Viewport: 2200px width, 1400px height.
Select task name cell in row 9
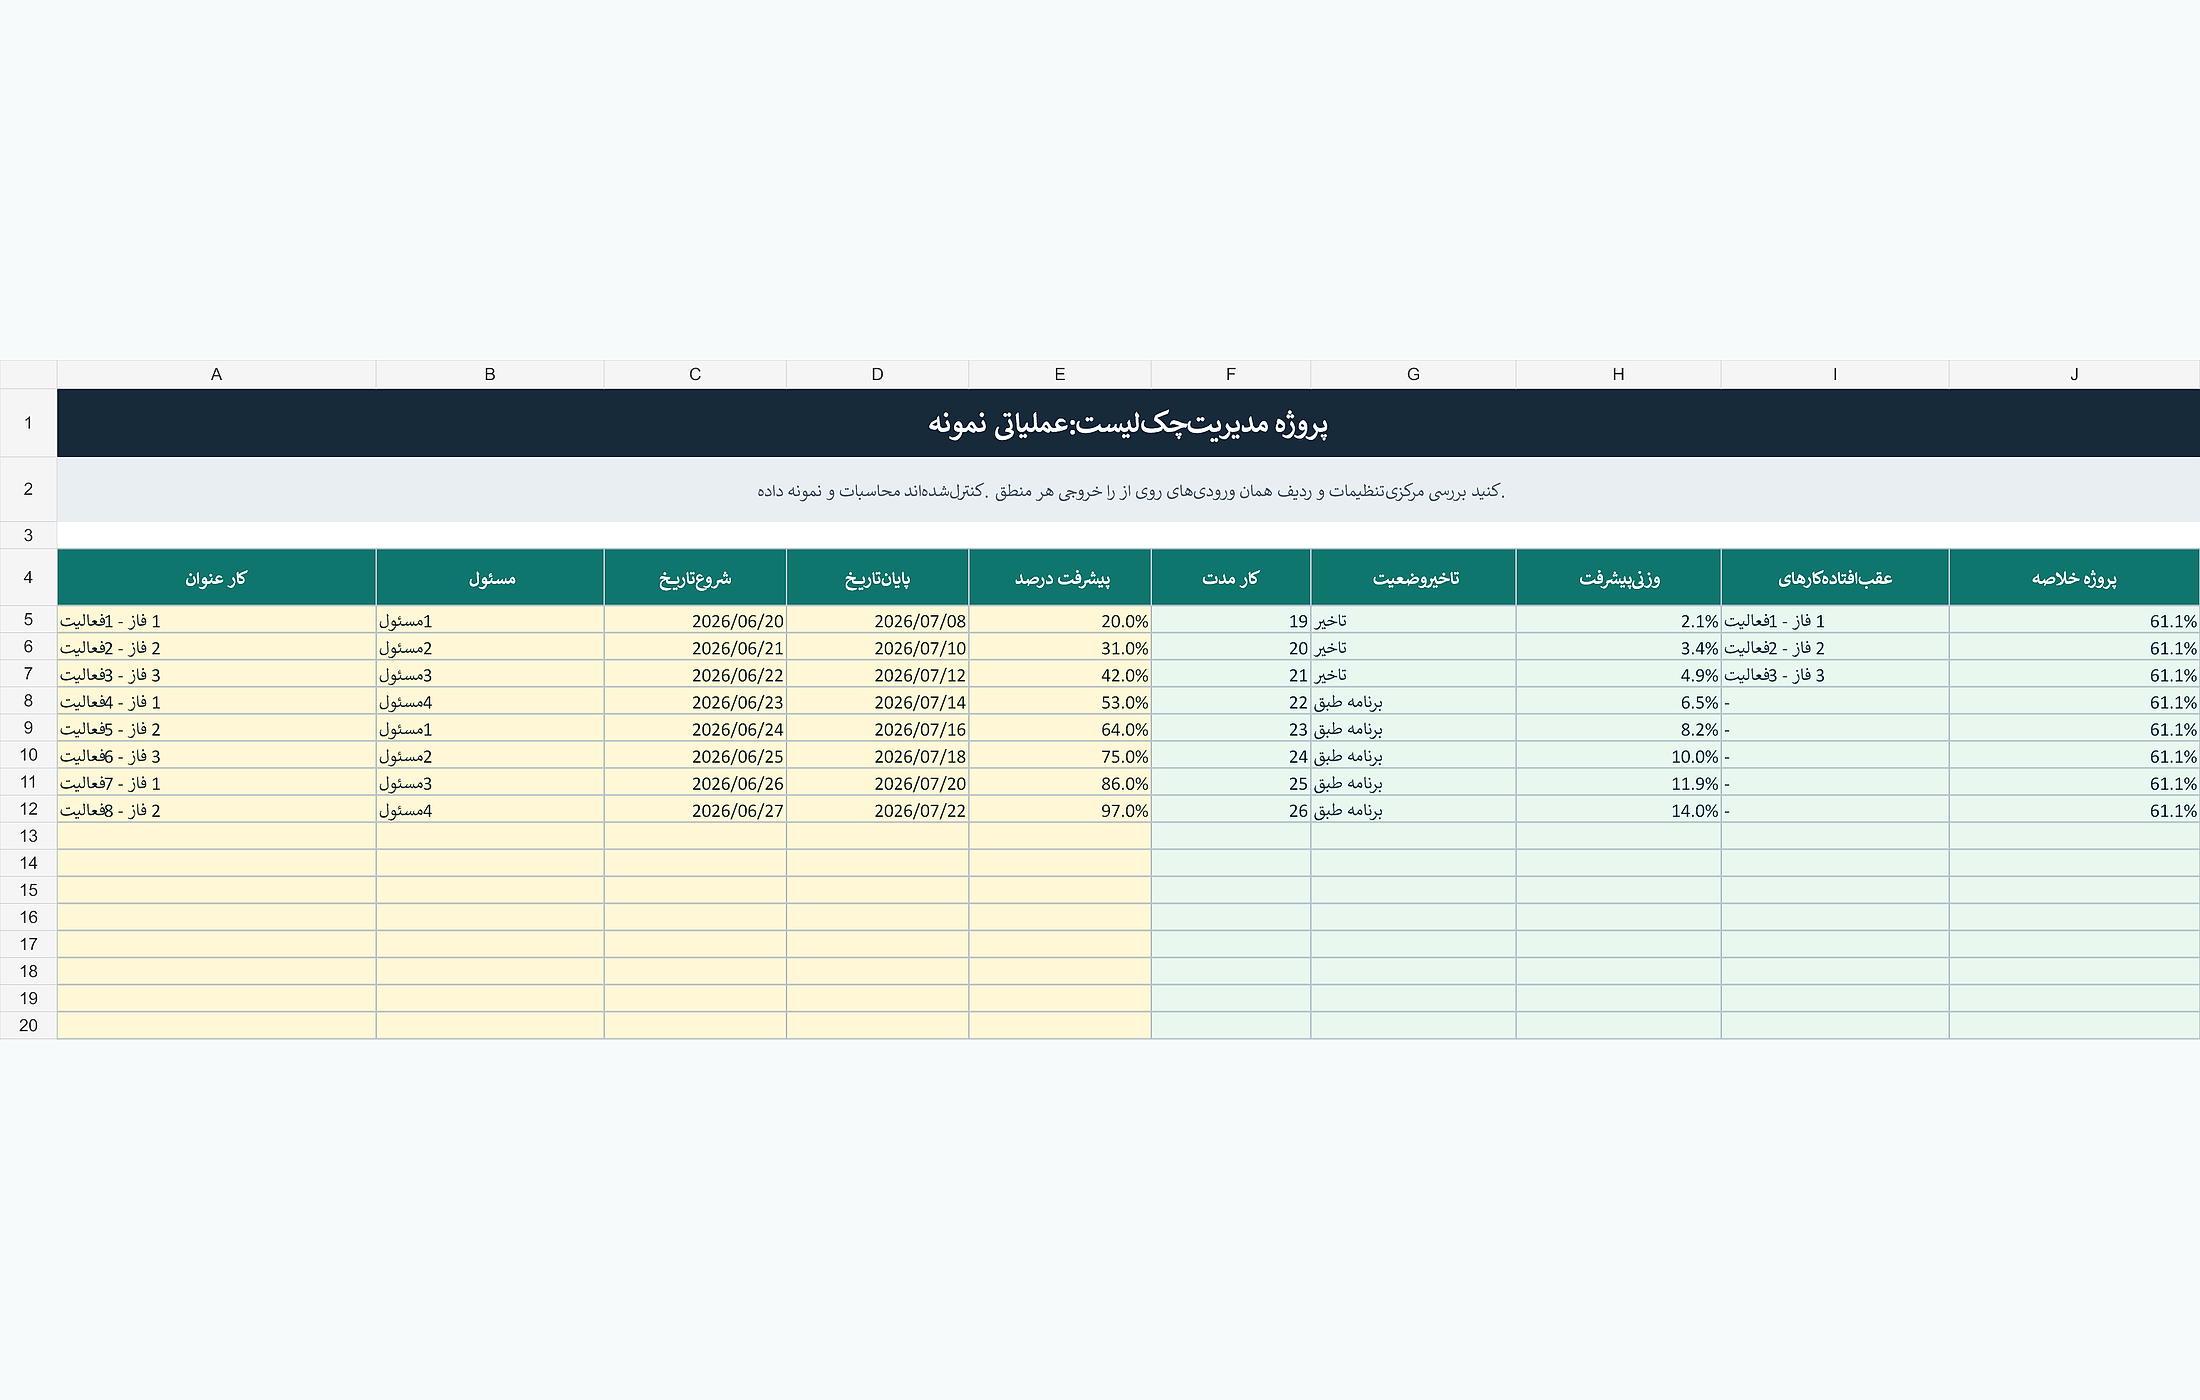[216, 729]
